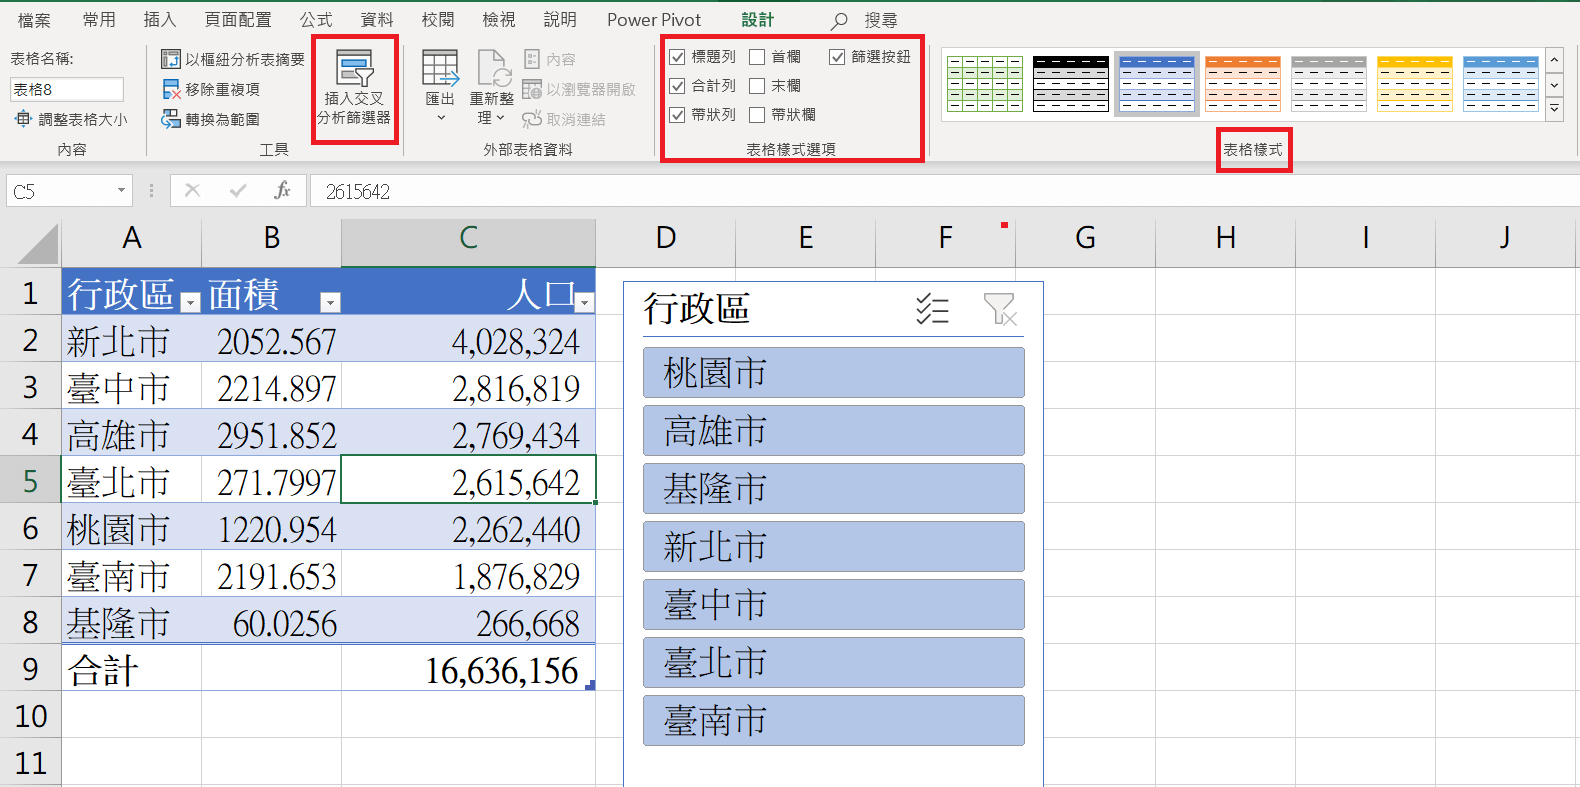The height and width of the screenshot is (787, 1580).
Task: Toggle the 篩選按鈕 checkbox
Action: [837, 58]
